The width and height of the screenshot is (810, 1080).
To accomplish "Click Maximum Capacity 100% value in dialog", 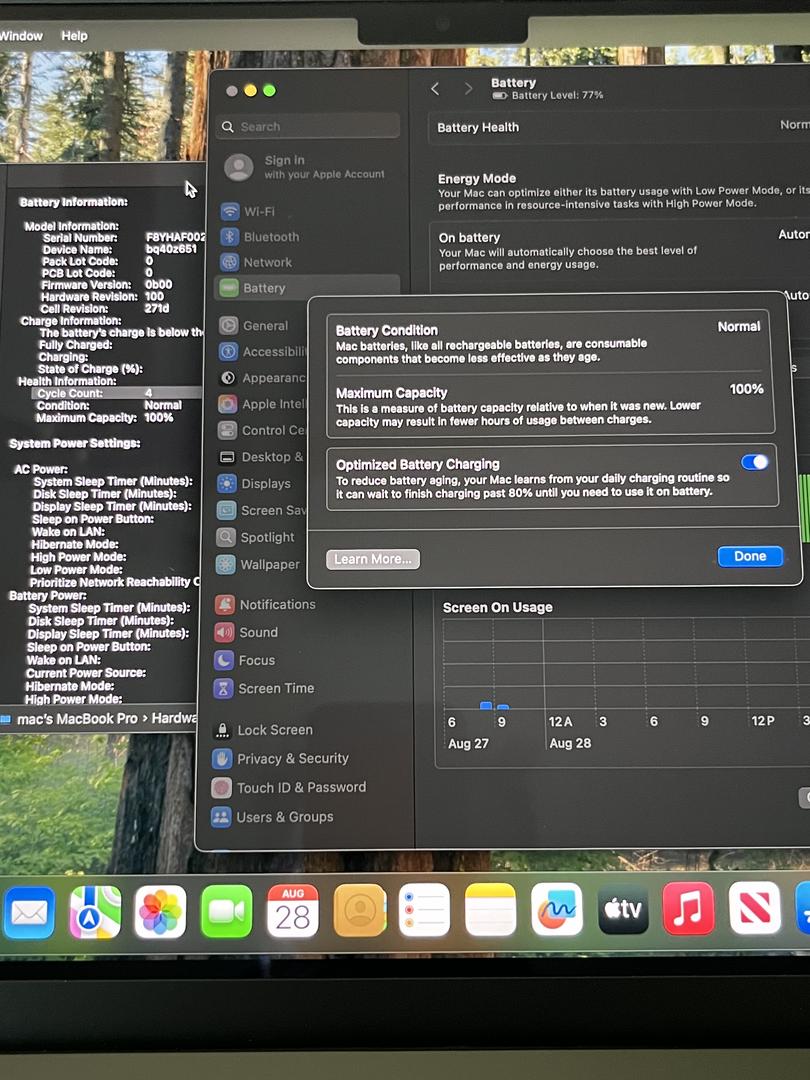I will point(746,389).
